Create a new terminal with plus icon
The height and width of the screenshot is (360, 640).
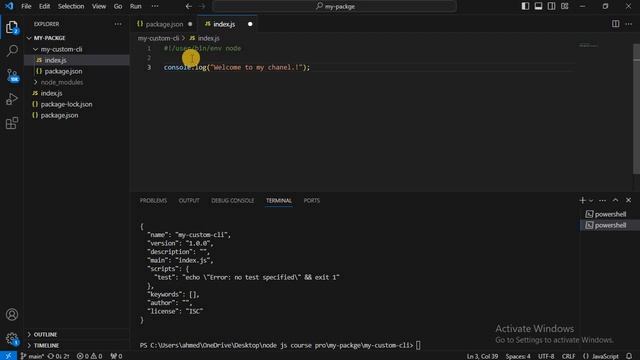coord(582,200)
